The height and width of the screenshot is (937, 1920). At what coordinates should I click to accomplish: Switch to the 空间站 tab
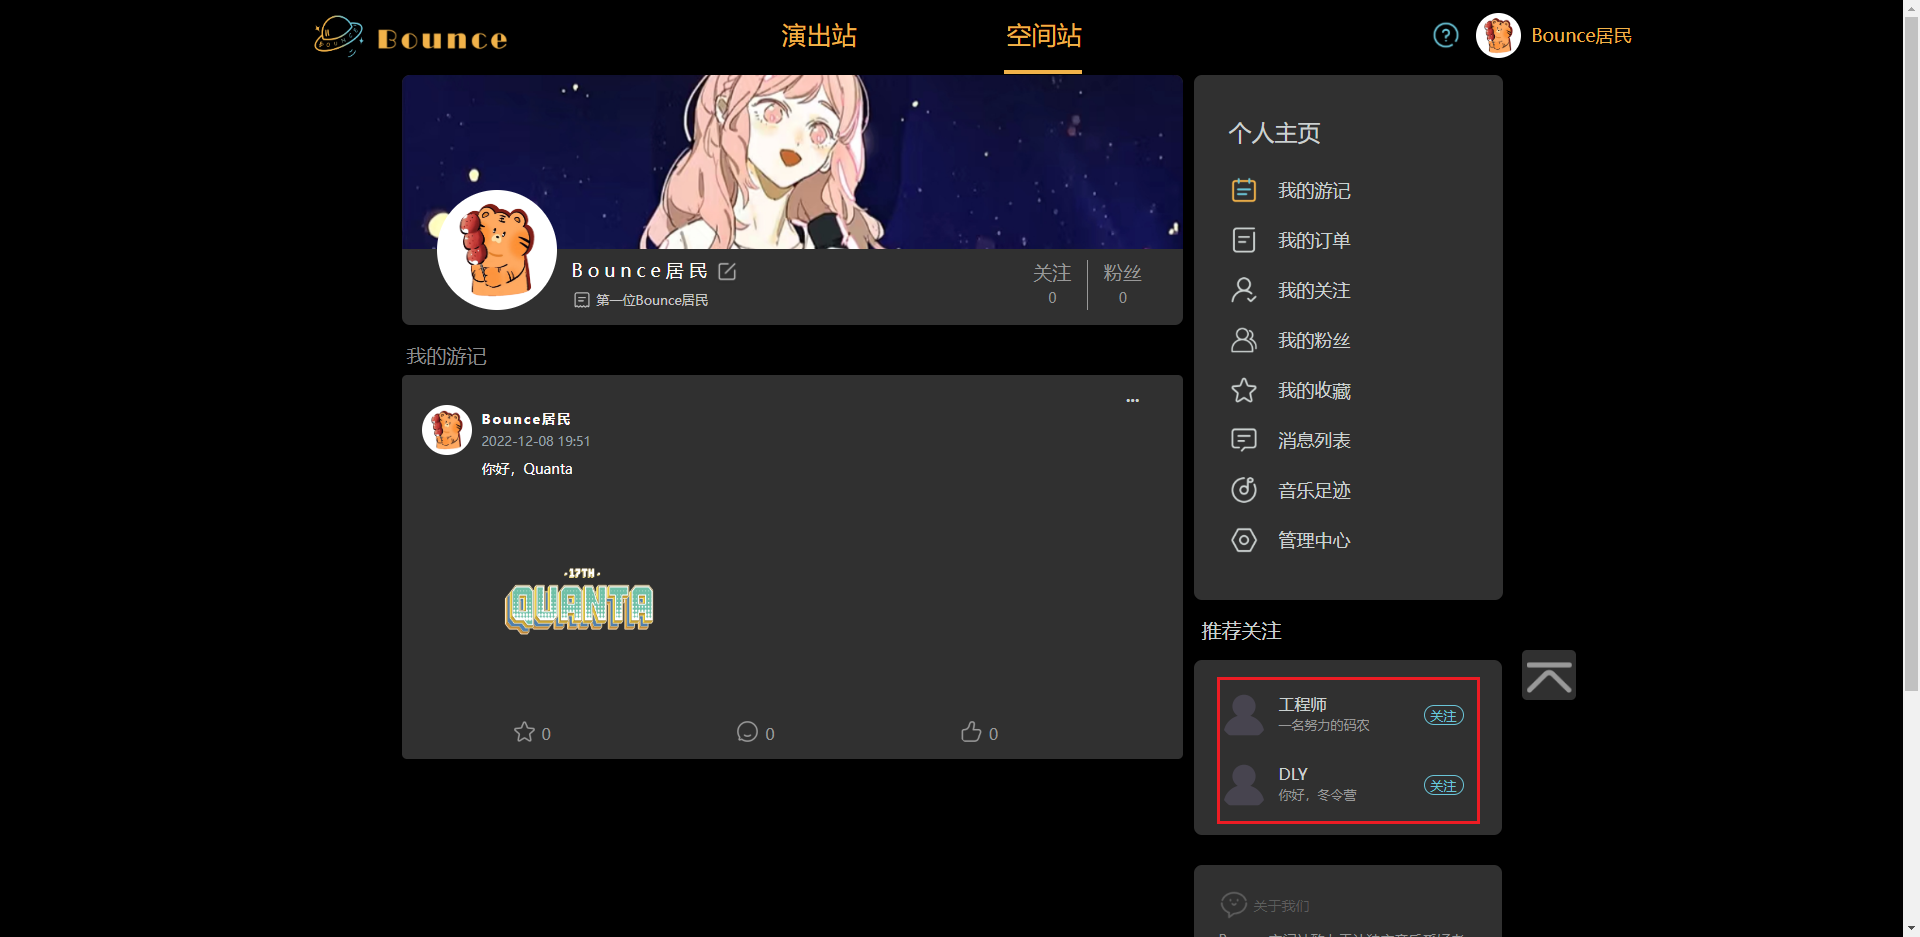pyautogui.click(x=1043, y=36)
